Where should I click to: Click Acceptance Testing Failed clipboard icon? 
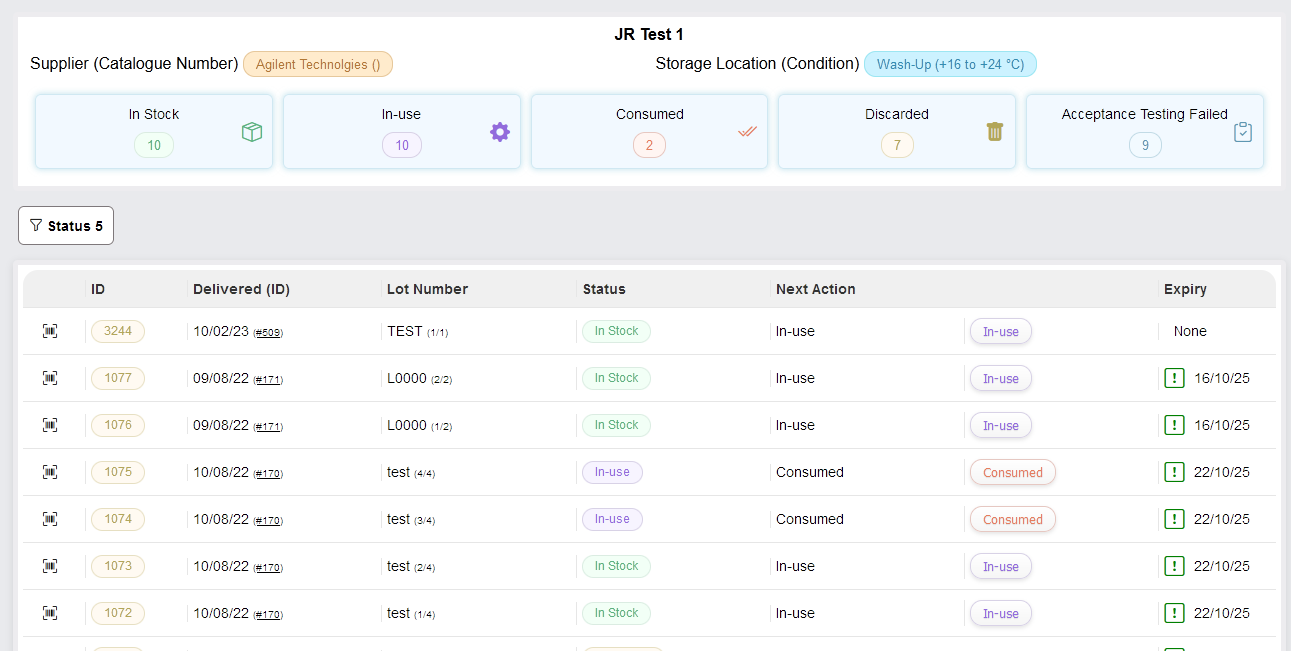pyautogui.click(x=1242, y=132)
